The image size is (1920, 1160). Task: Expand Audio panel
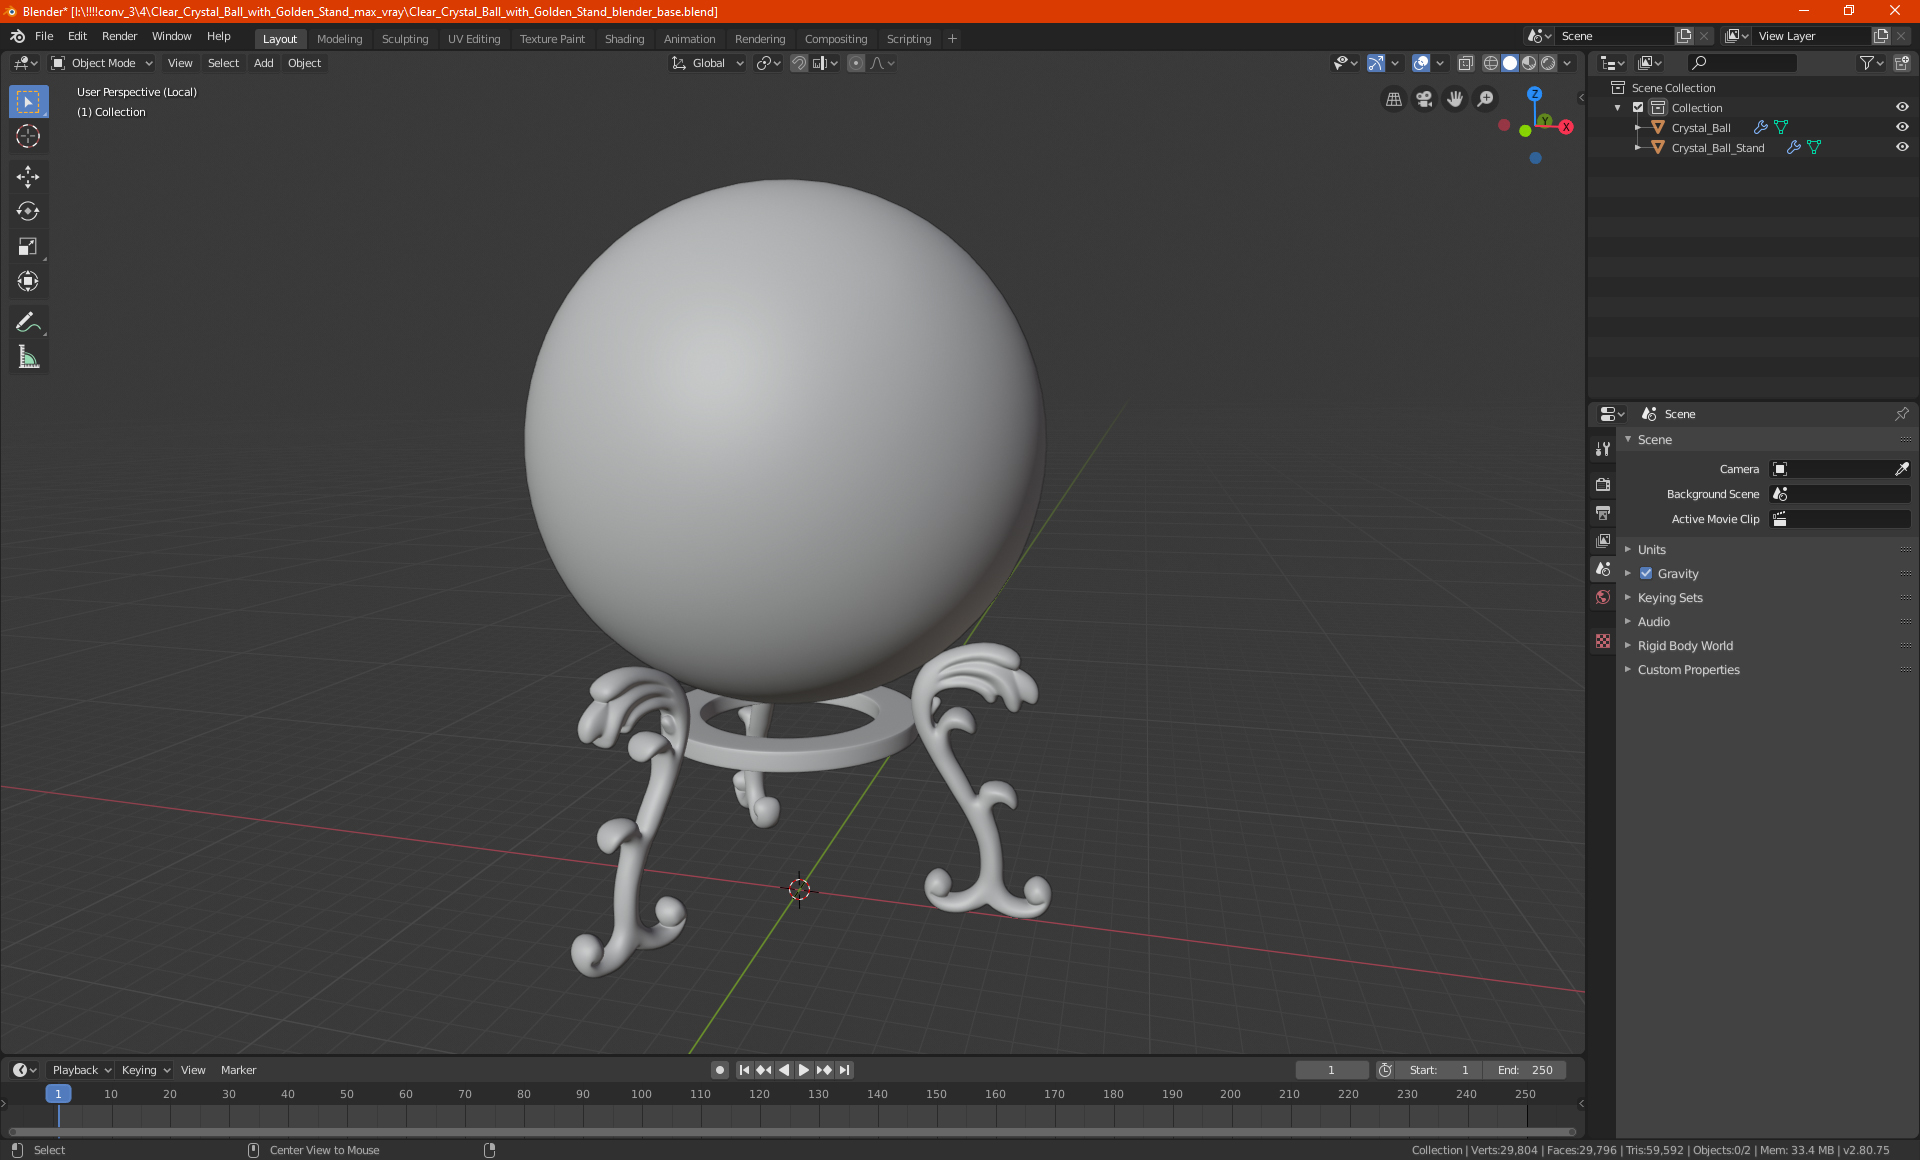tap(1654, 622)
